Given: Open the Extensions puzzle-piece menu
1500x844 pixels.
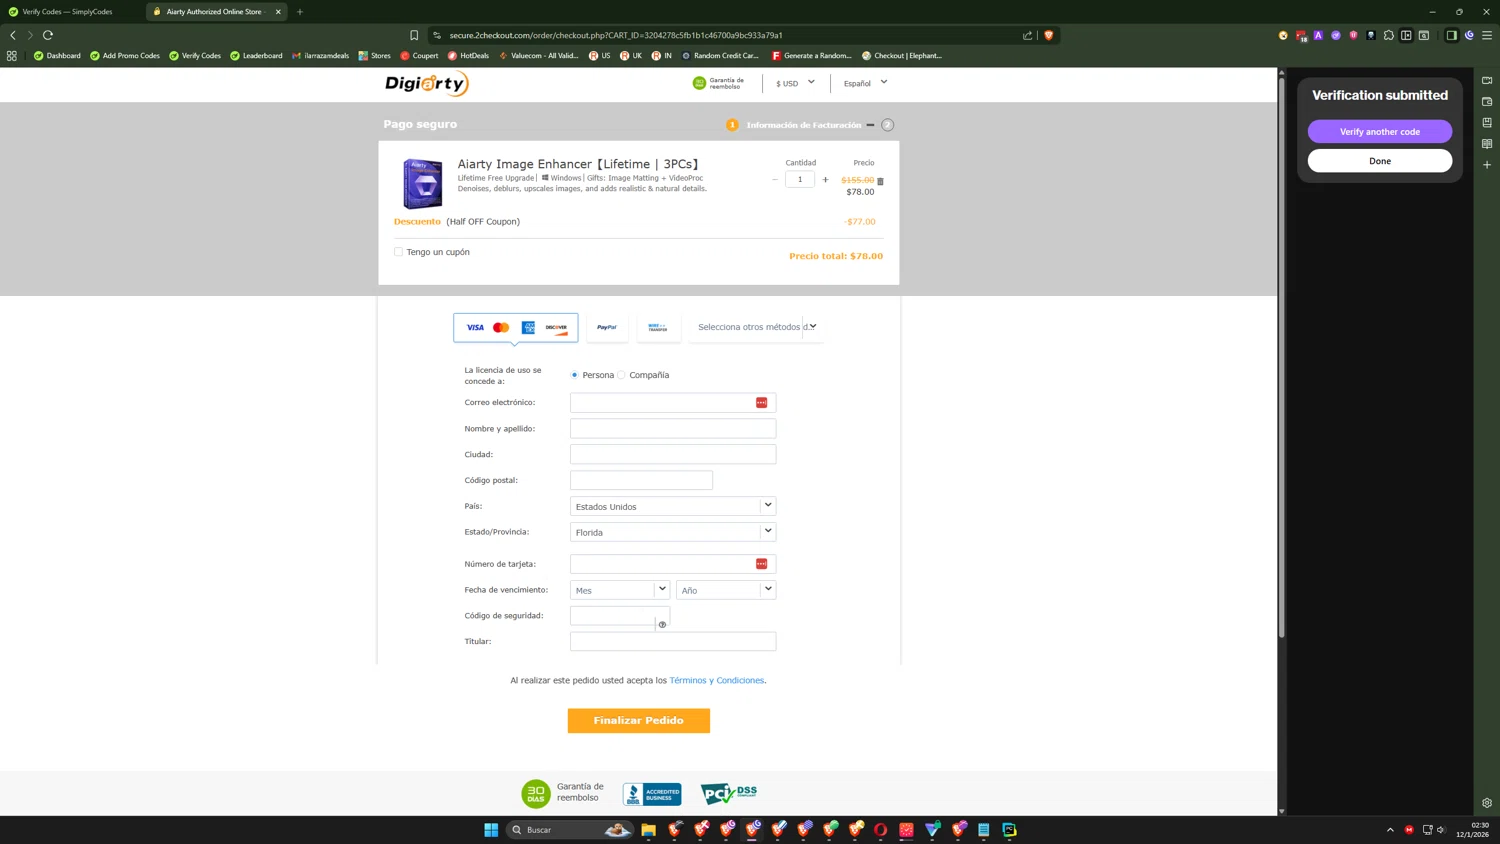Looking at the screenshot, I should tap(1388, 35).
